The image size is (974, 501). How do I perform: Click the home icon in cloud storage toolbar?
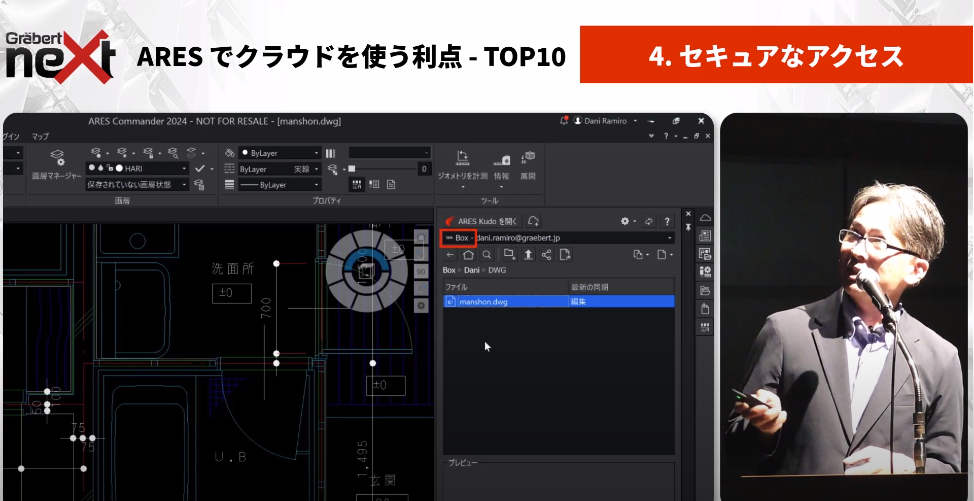(x=468, y=255)
